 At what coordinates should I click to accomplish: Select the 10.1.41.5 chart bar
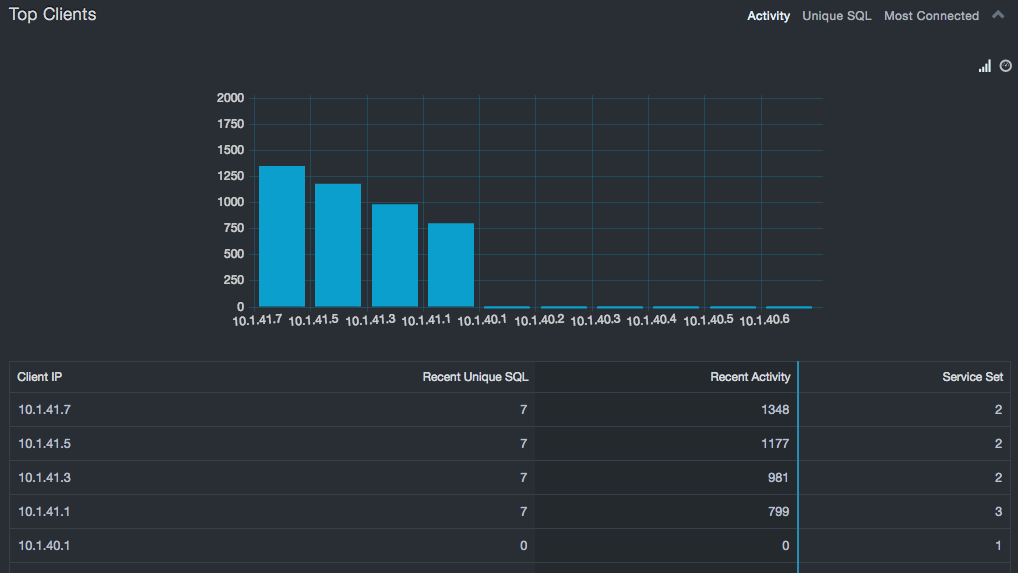338,245
